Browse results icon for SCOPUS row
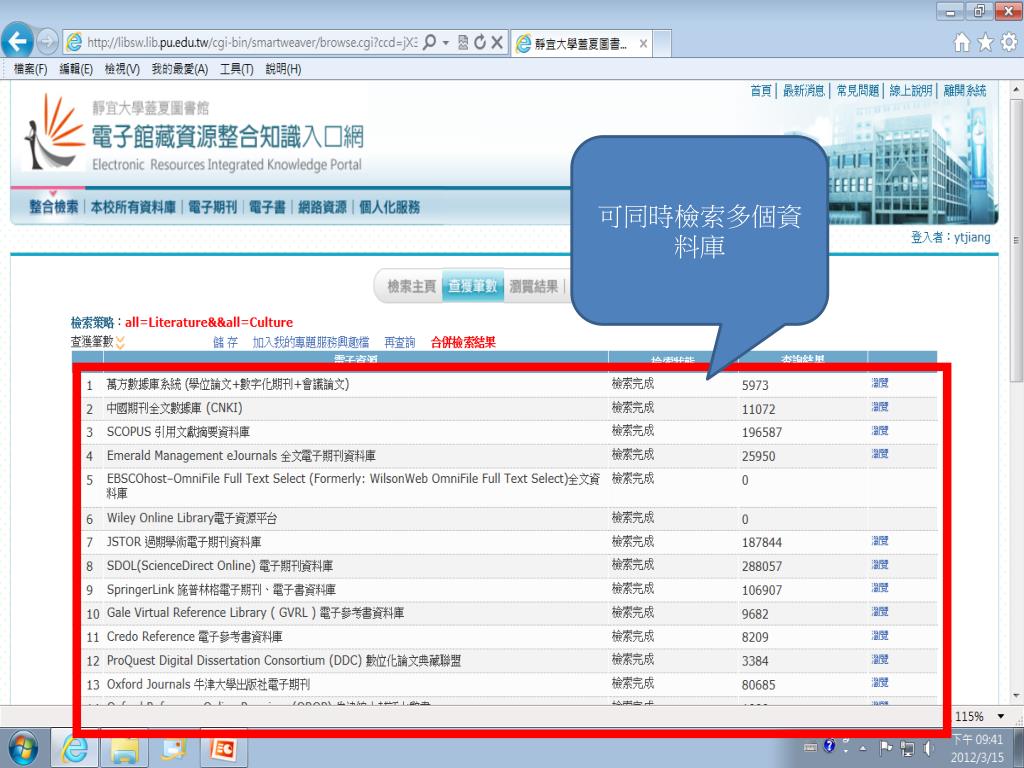The width and height of the screenshot is (1024, 768). point(880,430)
